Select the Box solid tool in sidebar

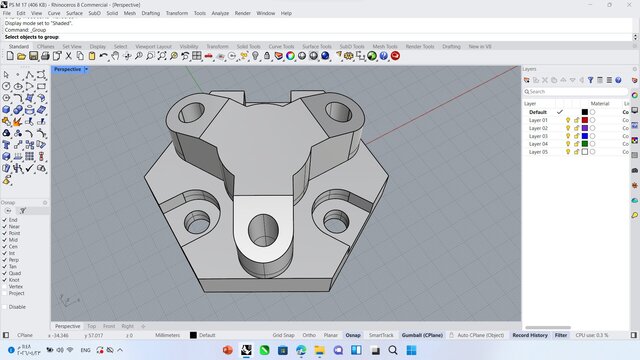point(6,110)
